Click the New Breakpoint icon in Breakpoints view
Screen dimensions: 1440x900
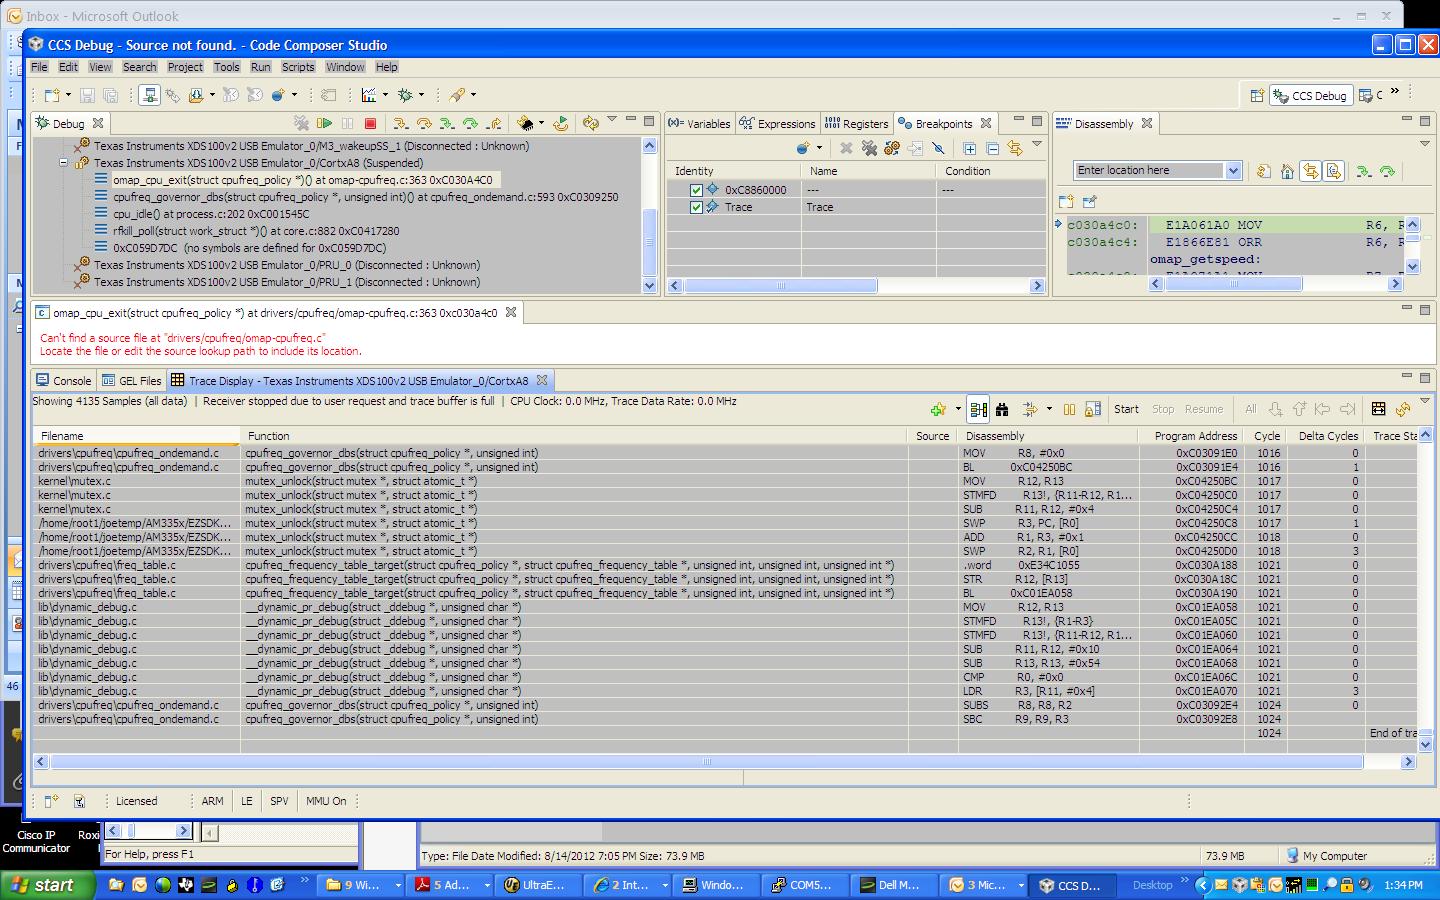803,148
